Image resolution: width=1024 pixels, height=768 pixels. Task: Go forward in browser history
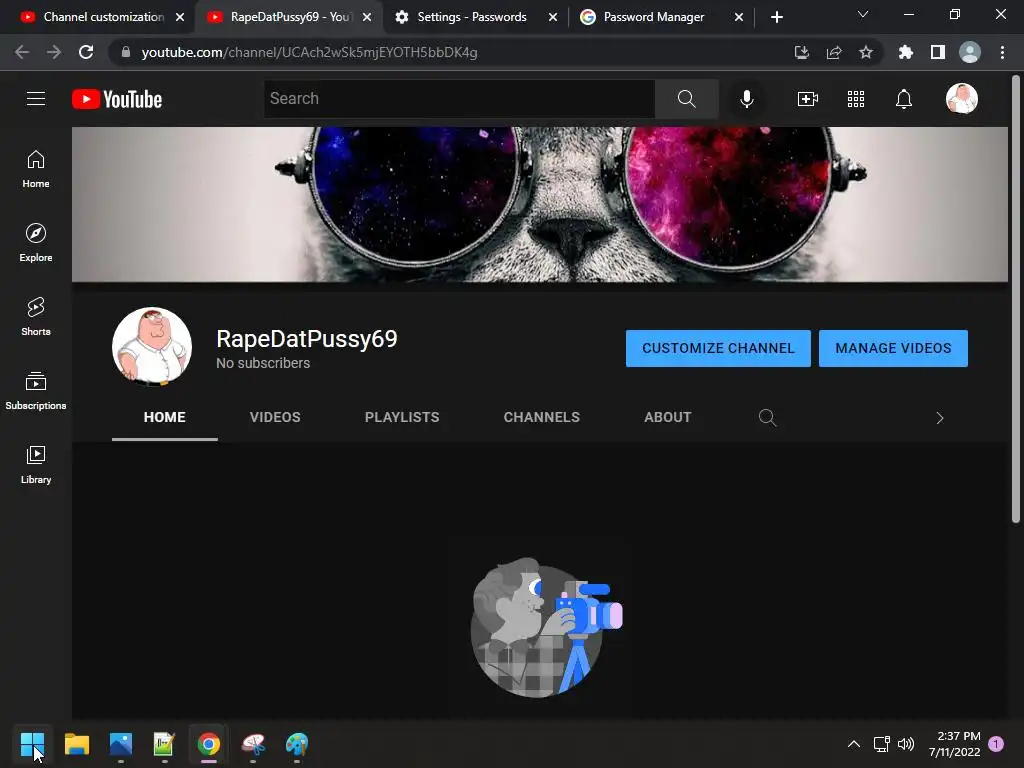point(54,52)
